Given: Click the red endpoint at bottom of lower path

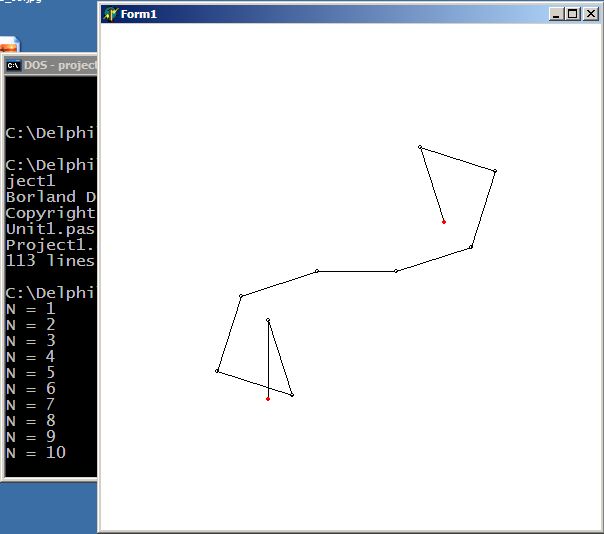Looking at the screenshot, I should [x=268, y=399].
